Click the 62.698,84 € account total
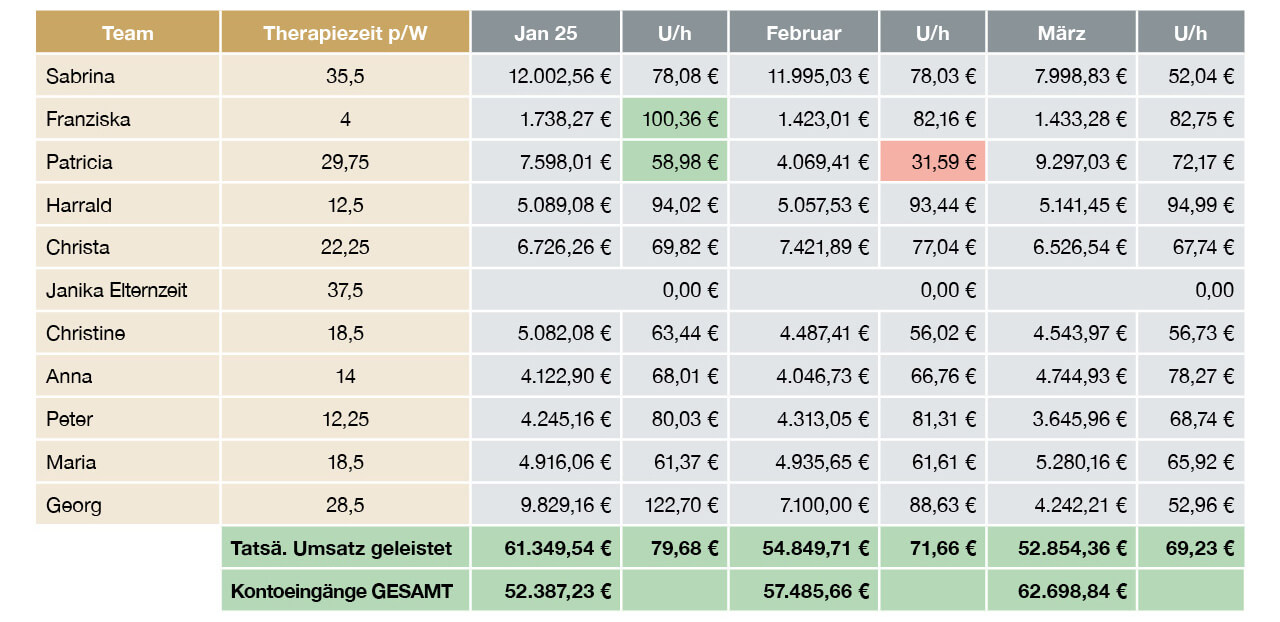The height and width of the screenshot is (622, 1280). click(x=1061, y=592)
